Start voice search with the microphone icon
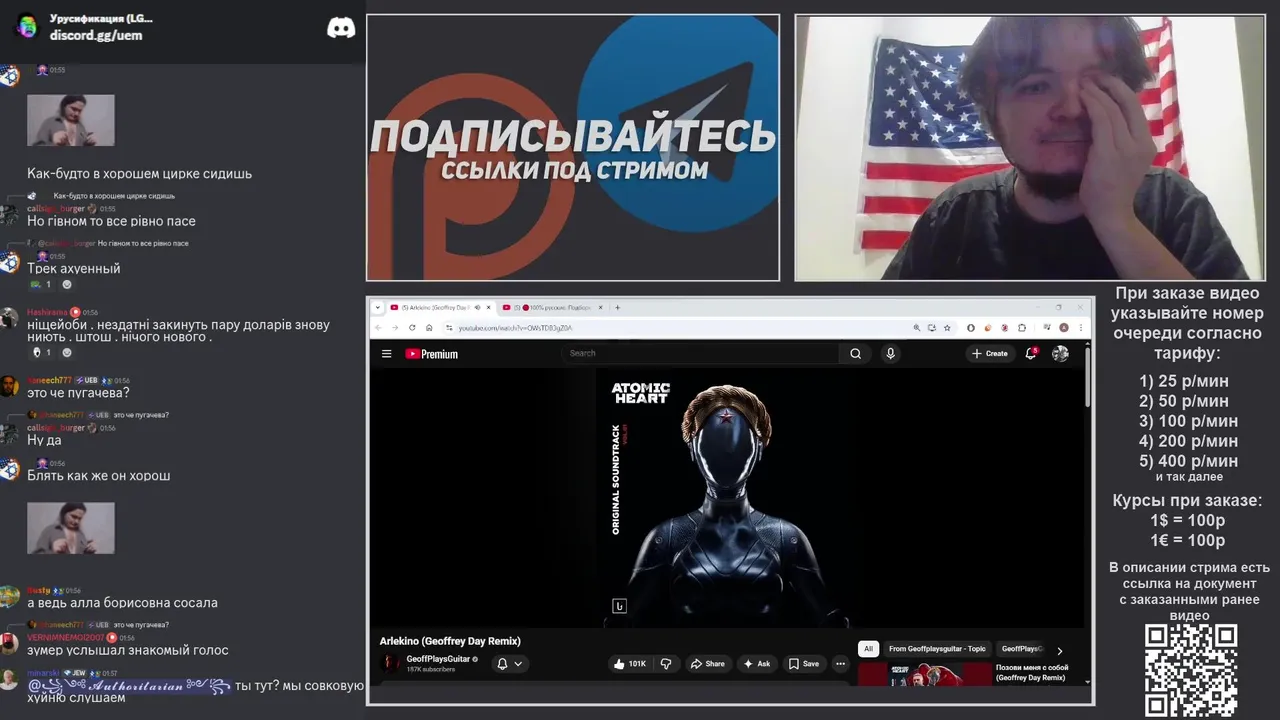Screen dimensions: 1280x720 (x=890, y=353)
